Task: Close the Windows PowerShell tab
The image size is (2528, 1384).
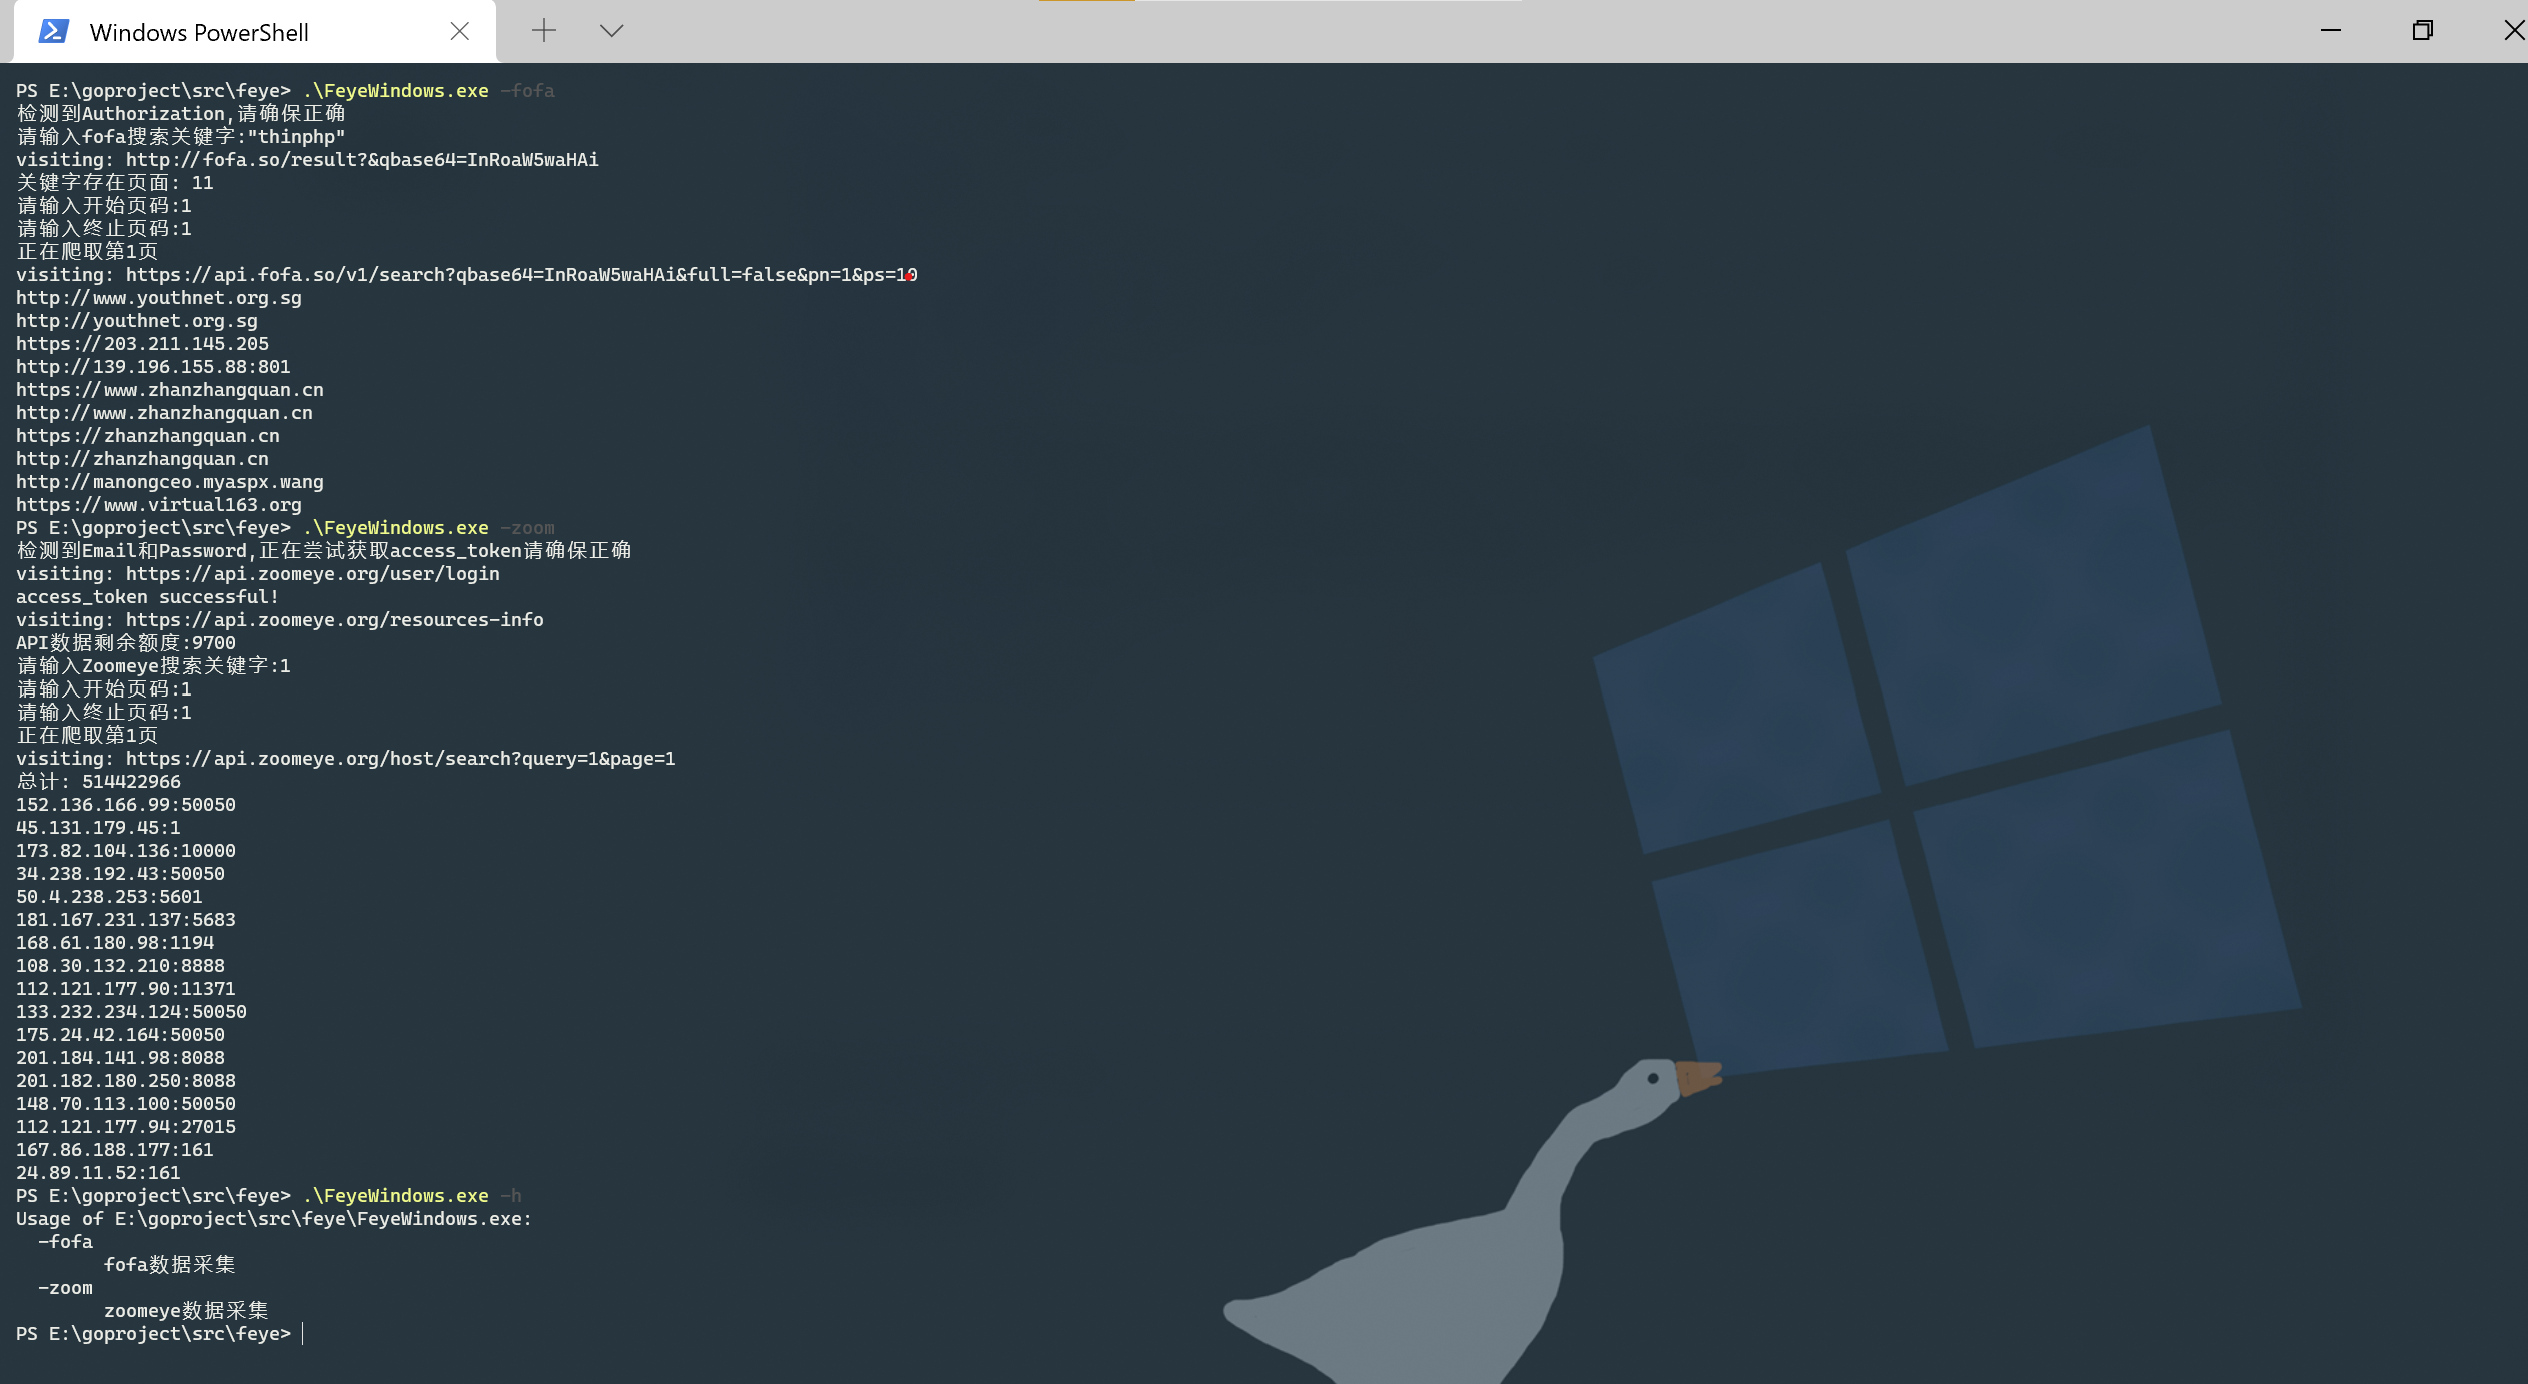Action: (x=460, y=31)
